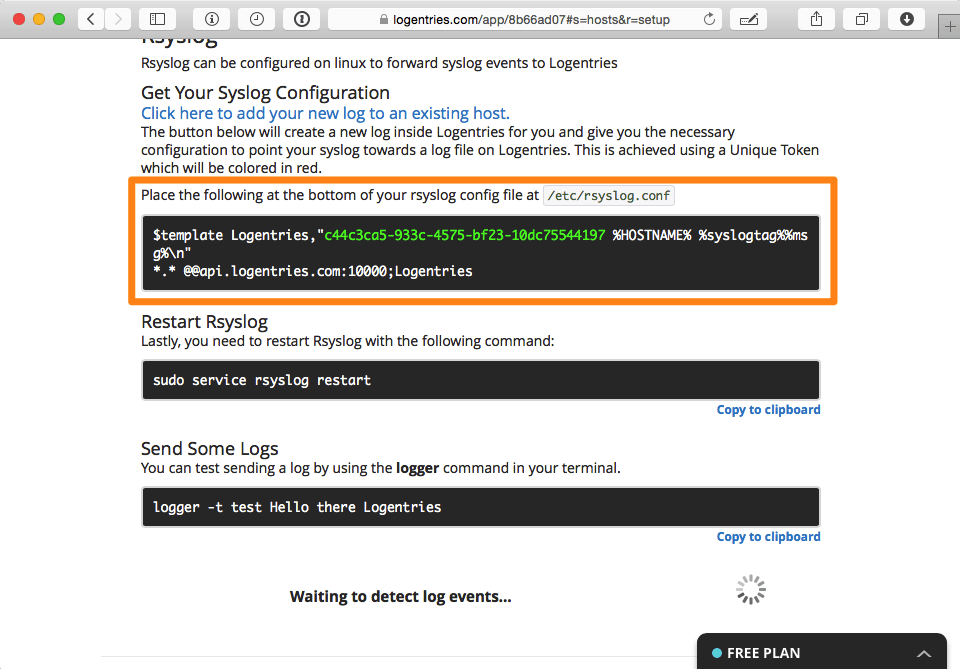Click the 'Restart Rsyslog' heading

click(x=204, y=322)
